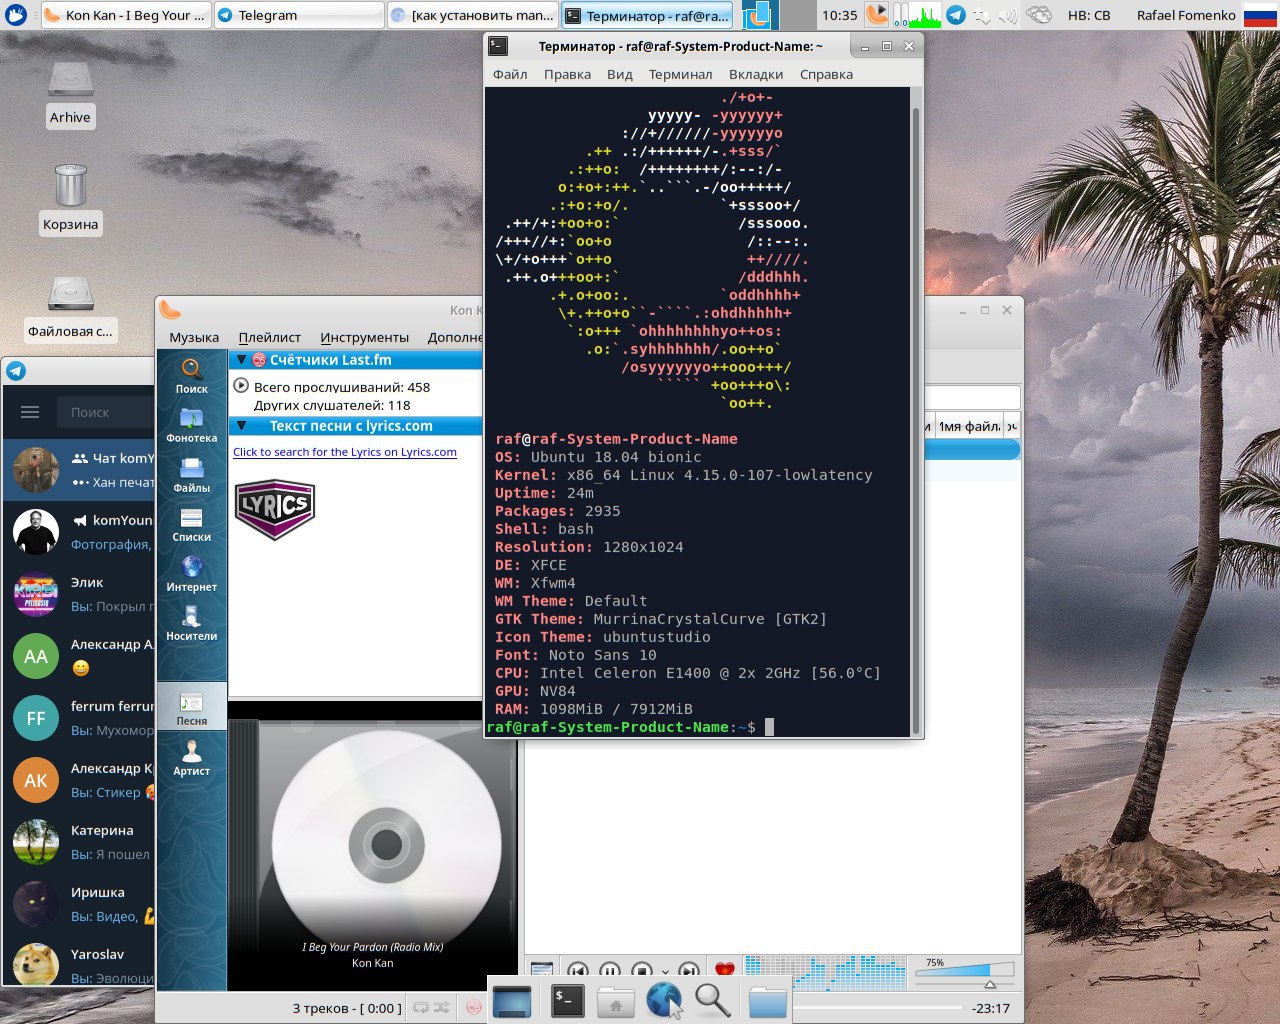Switch to browser 'как установить' taskbar button

pyautogui.click(x=472, y=15)
